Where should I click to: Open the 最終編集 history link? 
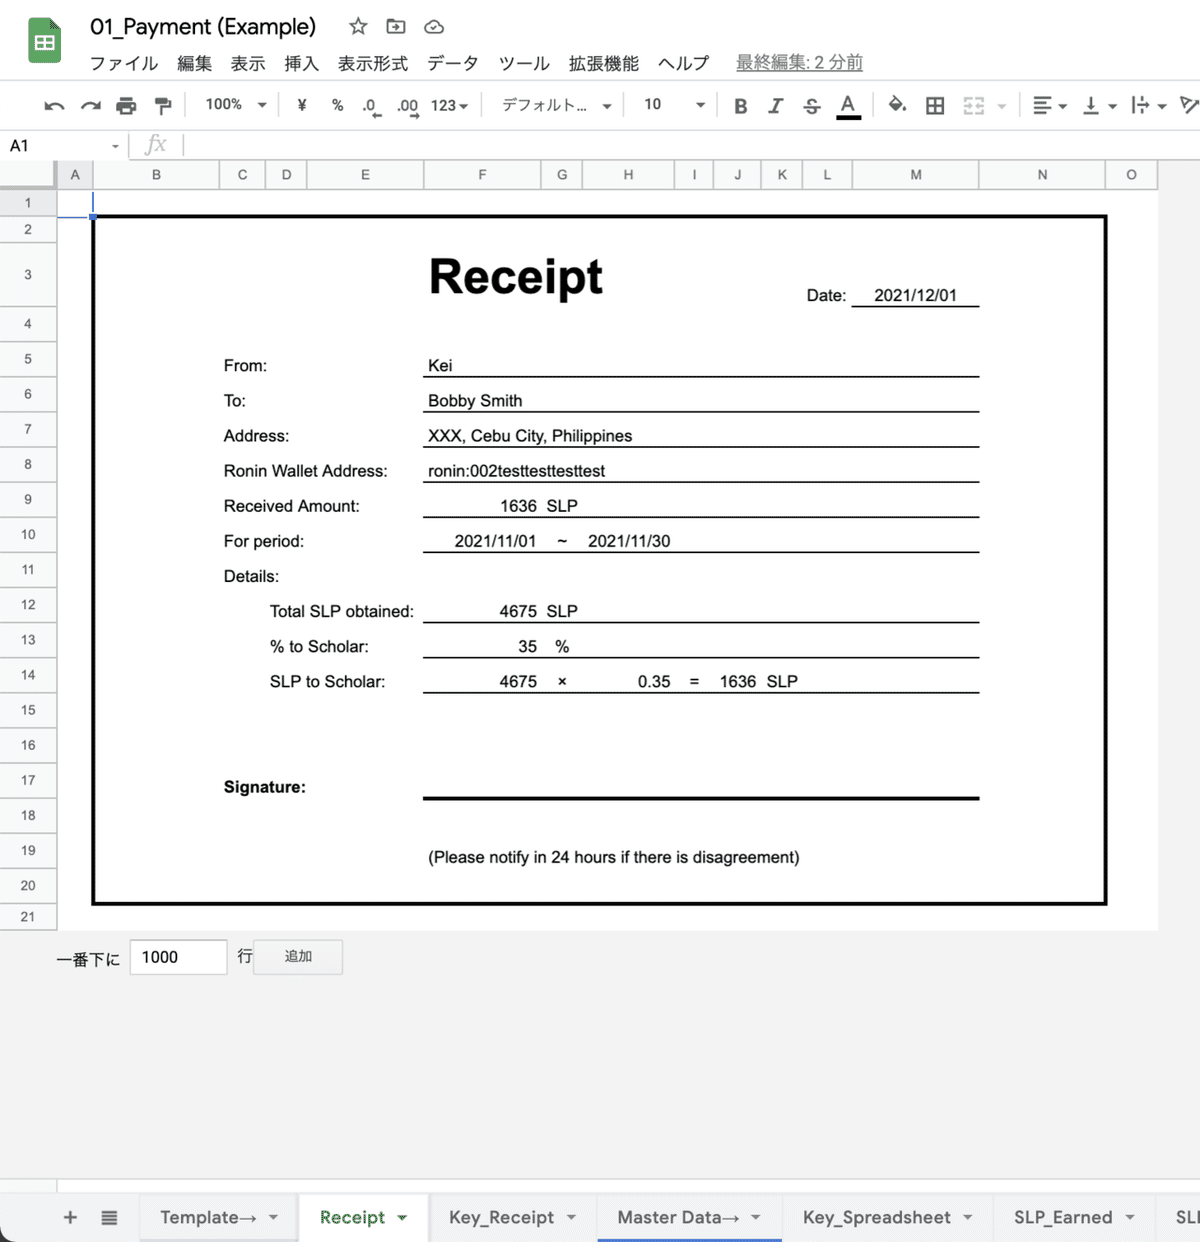click(799, 63)
